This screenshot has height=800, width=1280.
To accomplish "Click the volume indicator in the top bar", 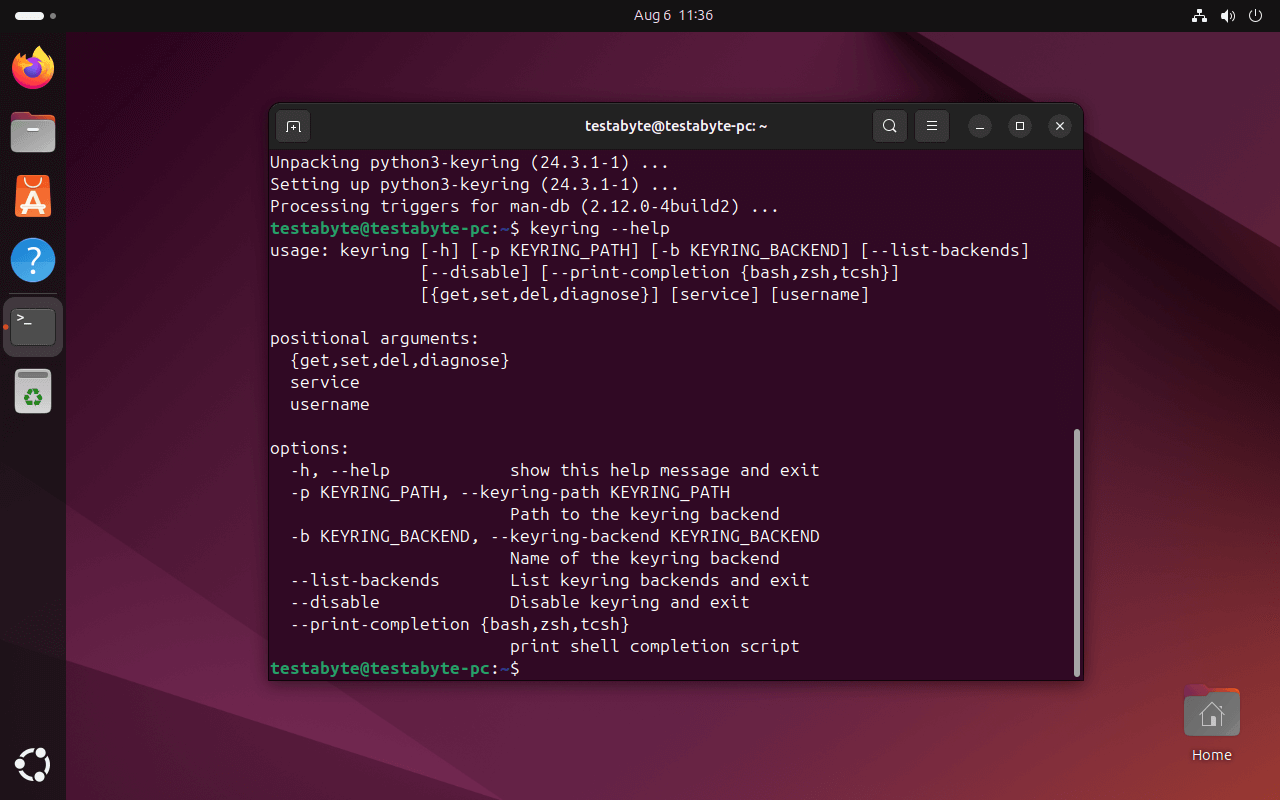I will 1228,15.
